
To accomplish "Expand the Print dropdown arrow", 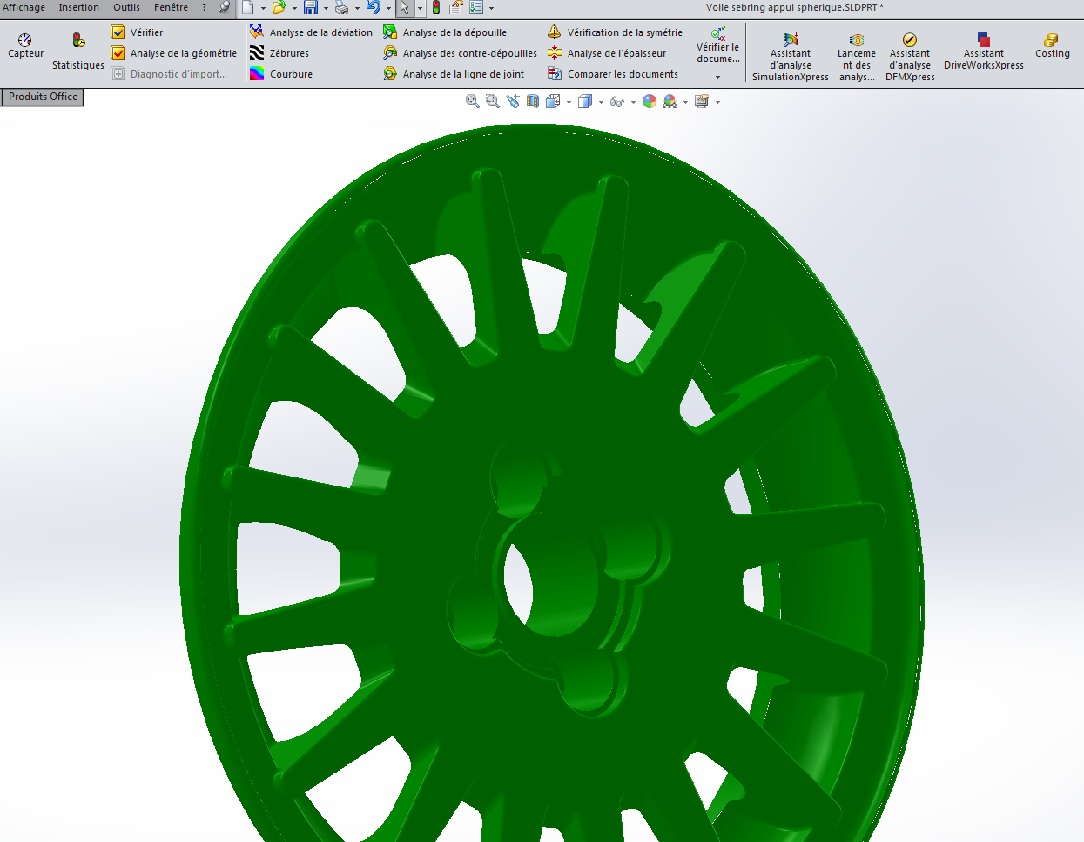I will [x=357, y=8].
